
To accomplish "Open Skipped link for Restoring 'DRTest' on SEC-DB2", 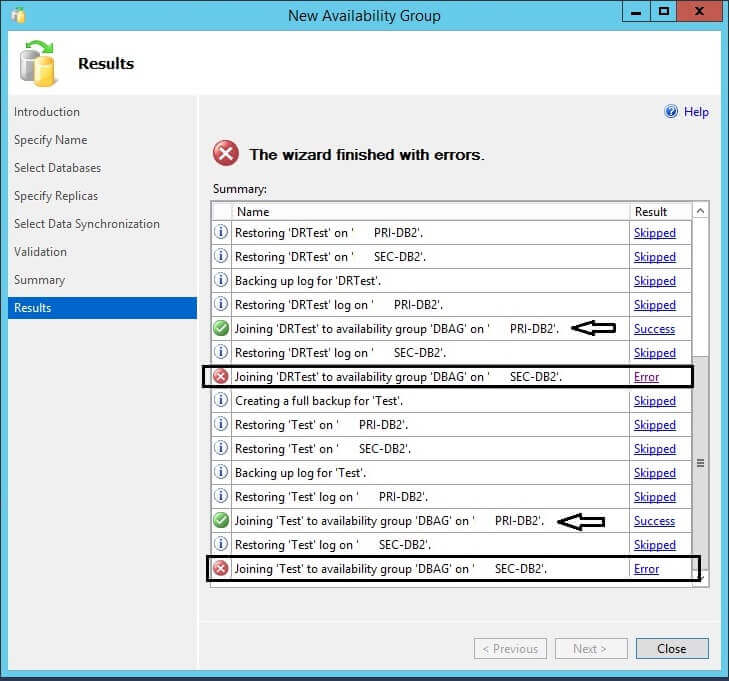I will (x=655, y=257).
